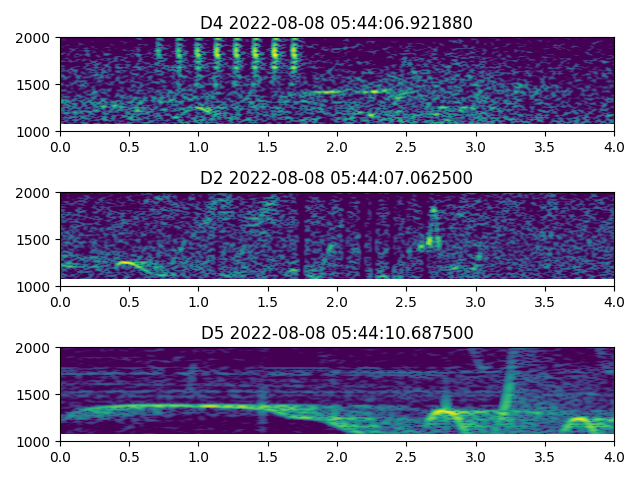Click the second arch near 3.75 in D5
The height and width of the screenshot is (480, 640).
click(x=578, y=423)
